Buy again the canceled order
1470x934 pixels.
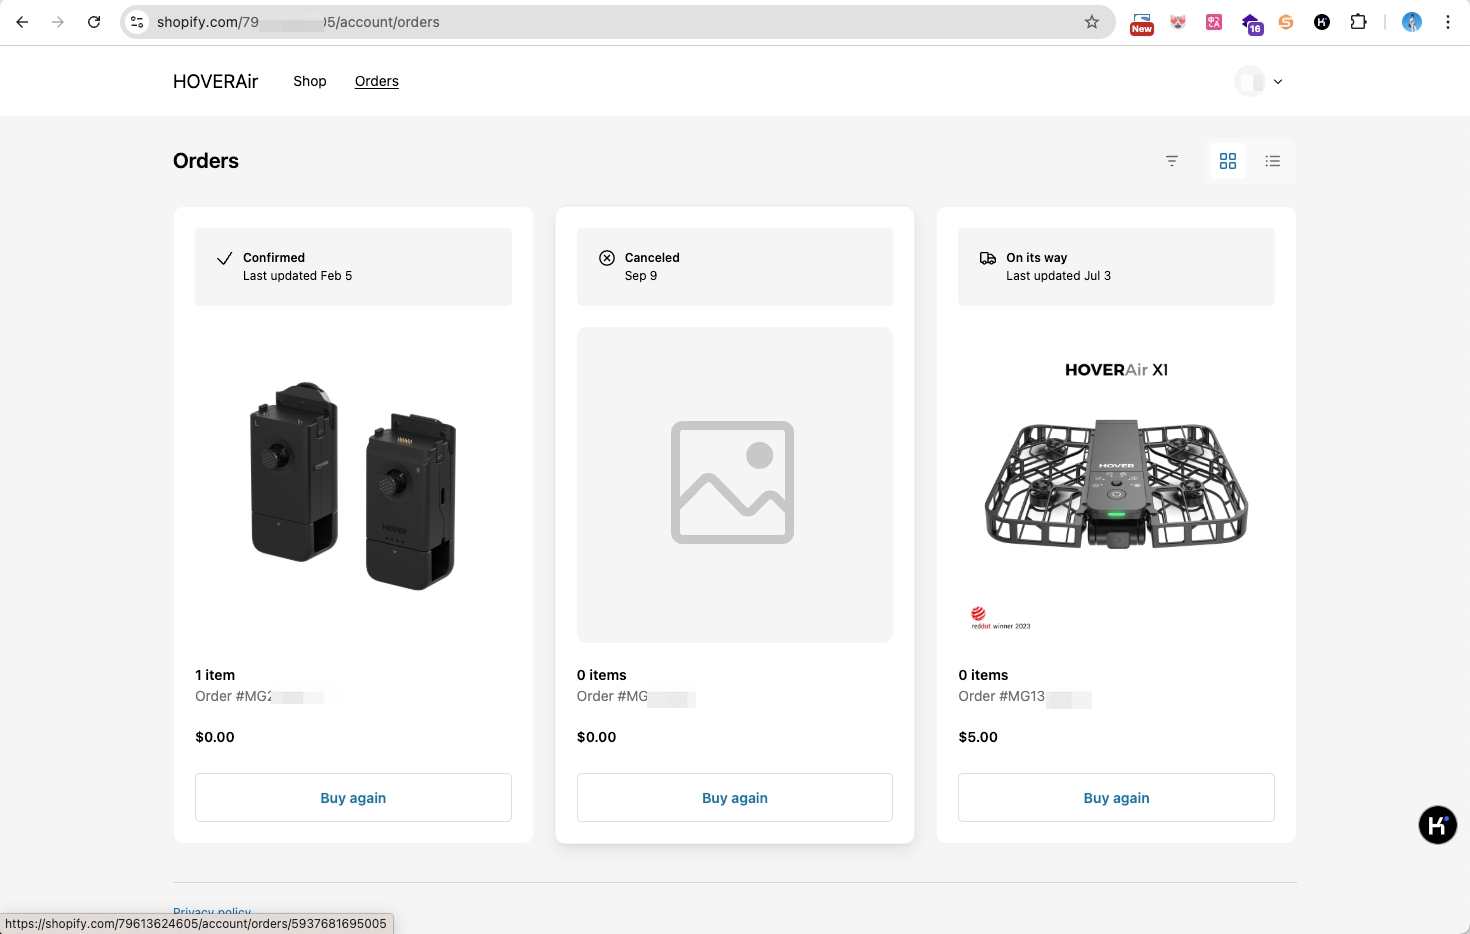tap(735, 798)
